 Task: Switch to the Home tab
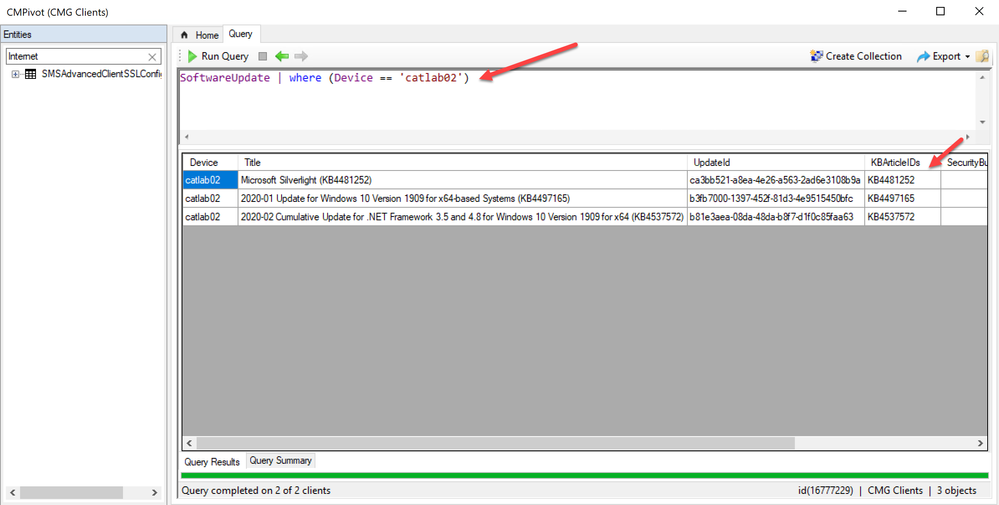click(200, 35)
